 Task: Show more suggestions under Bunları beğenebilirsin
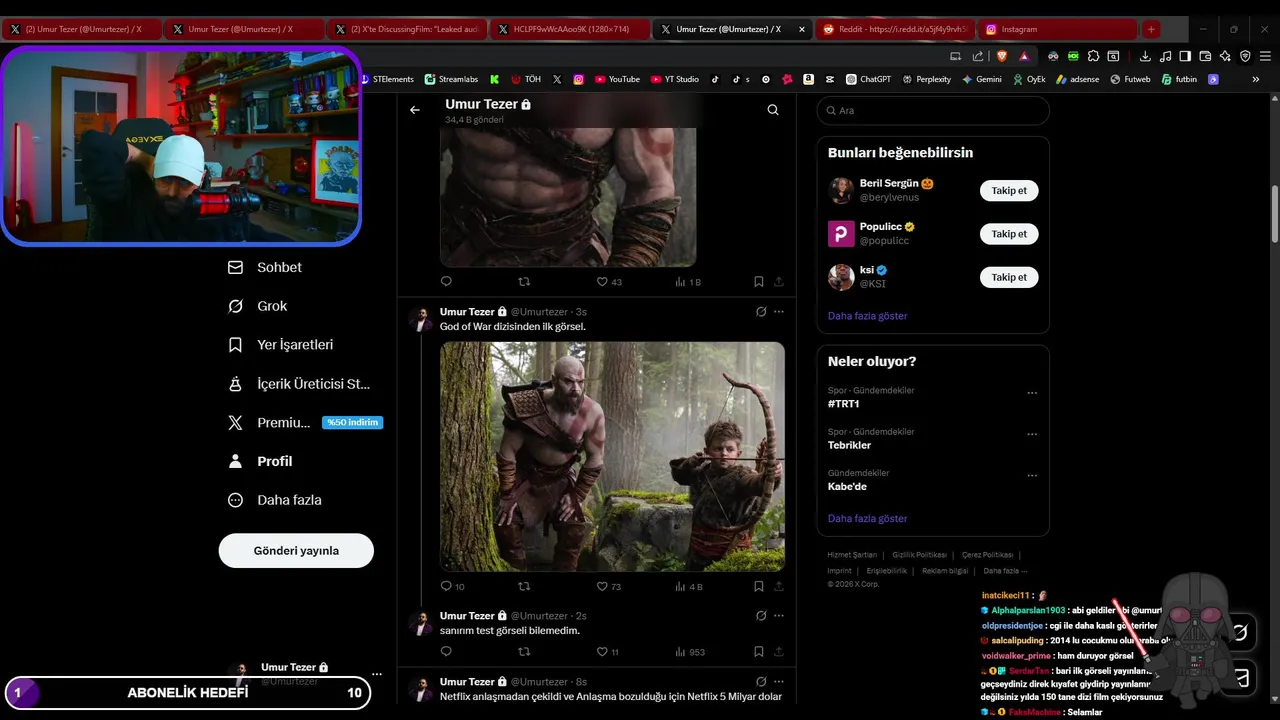click(x=867, y=316)
